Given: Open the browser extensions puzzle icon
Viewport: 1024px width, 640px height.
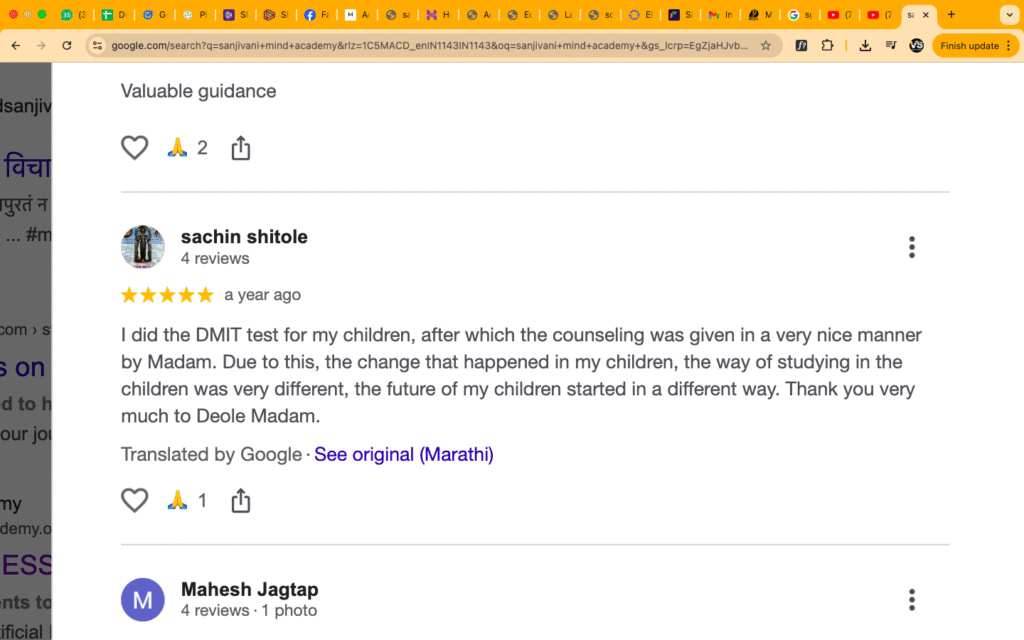Looking at the screenshot, I should (x=827, y=45).
